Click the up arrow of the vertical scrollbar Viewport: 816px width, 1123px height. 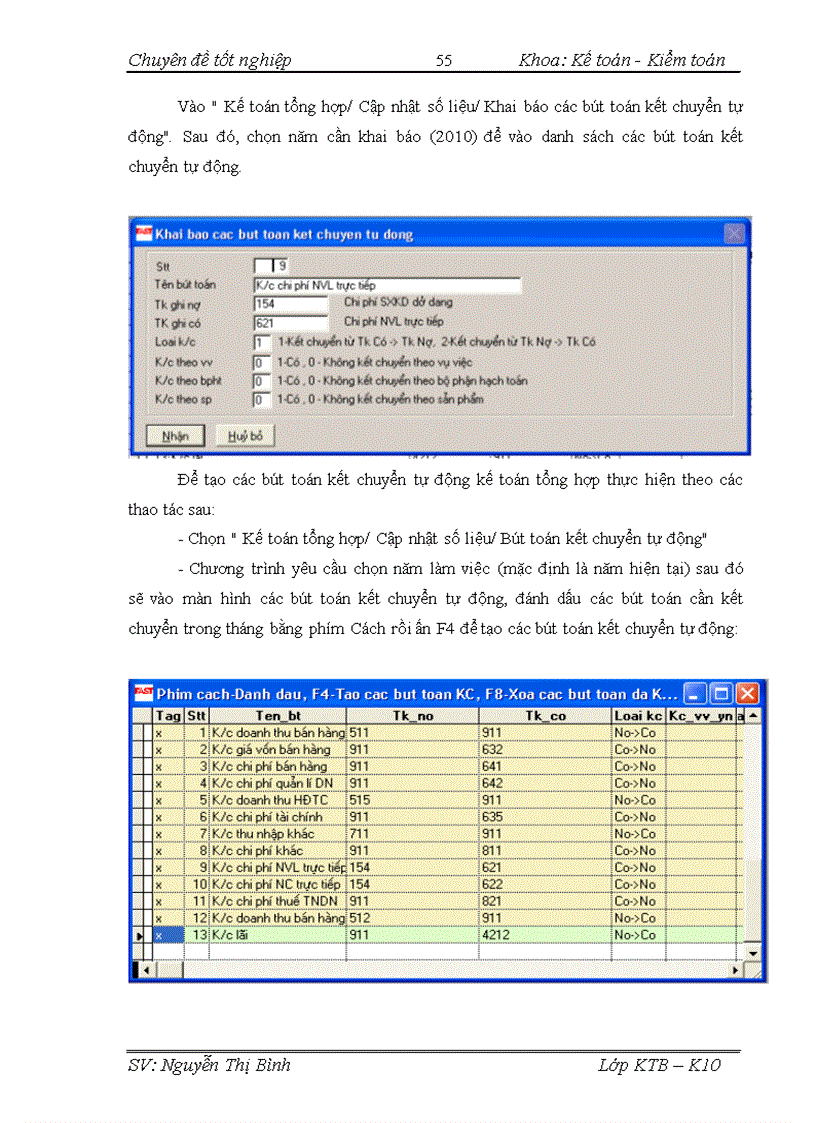[752, 715]
